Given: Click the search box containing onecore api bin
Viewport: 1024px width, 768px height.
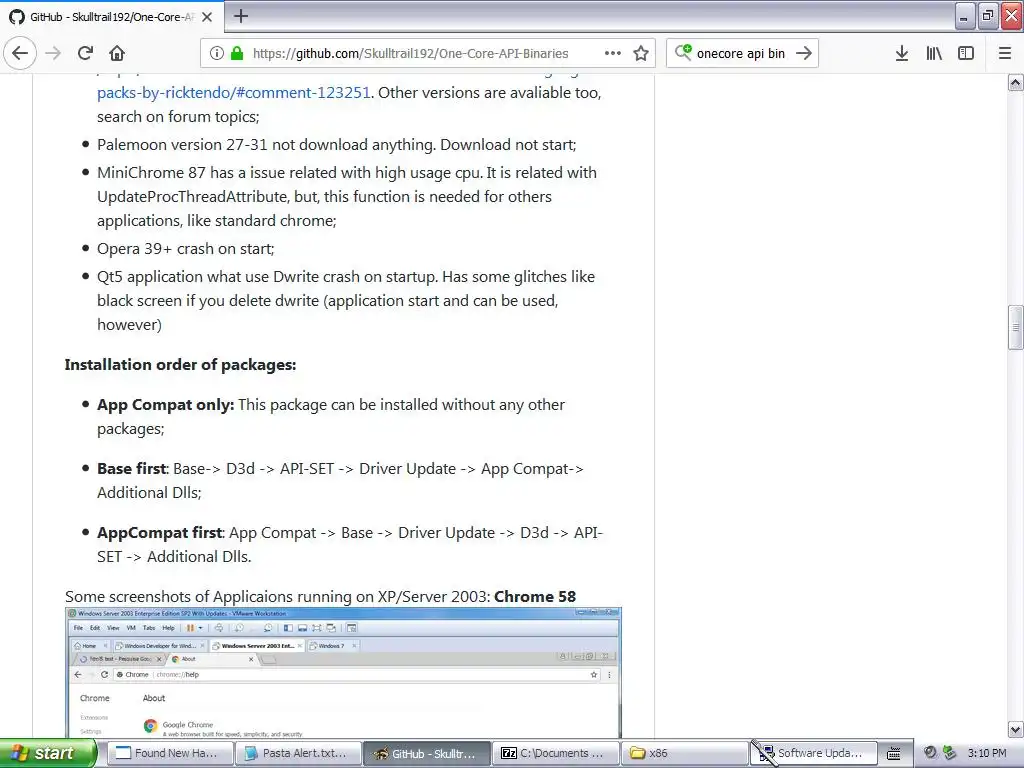Looking at the screenshot, I should (x=741, y=53).
